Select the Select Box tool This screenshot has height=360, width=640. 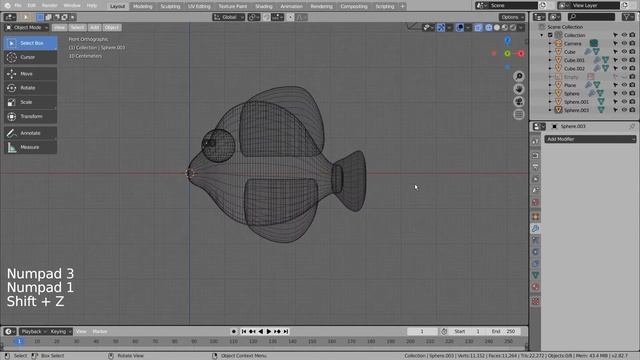[x=31, y=43]
